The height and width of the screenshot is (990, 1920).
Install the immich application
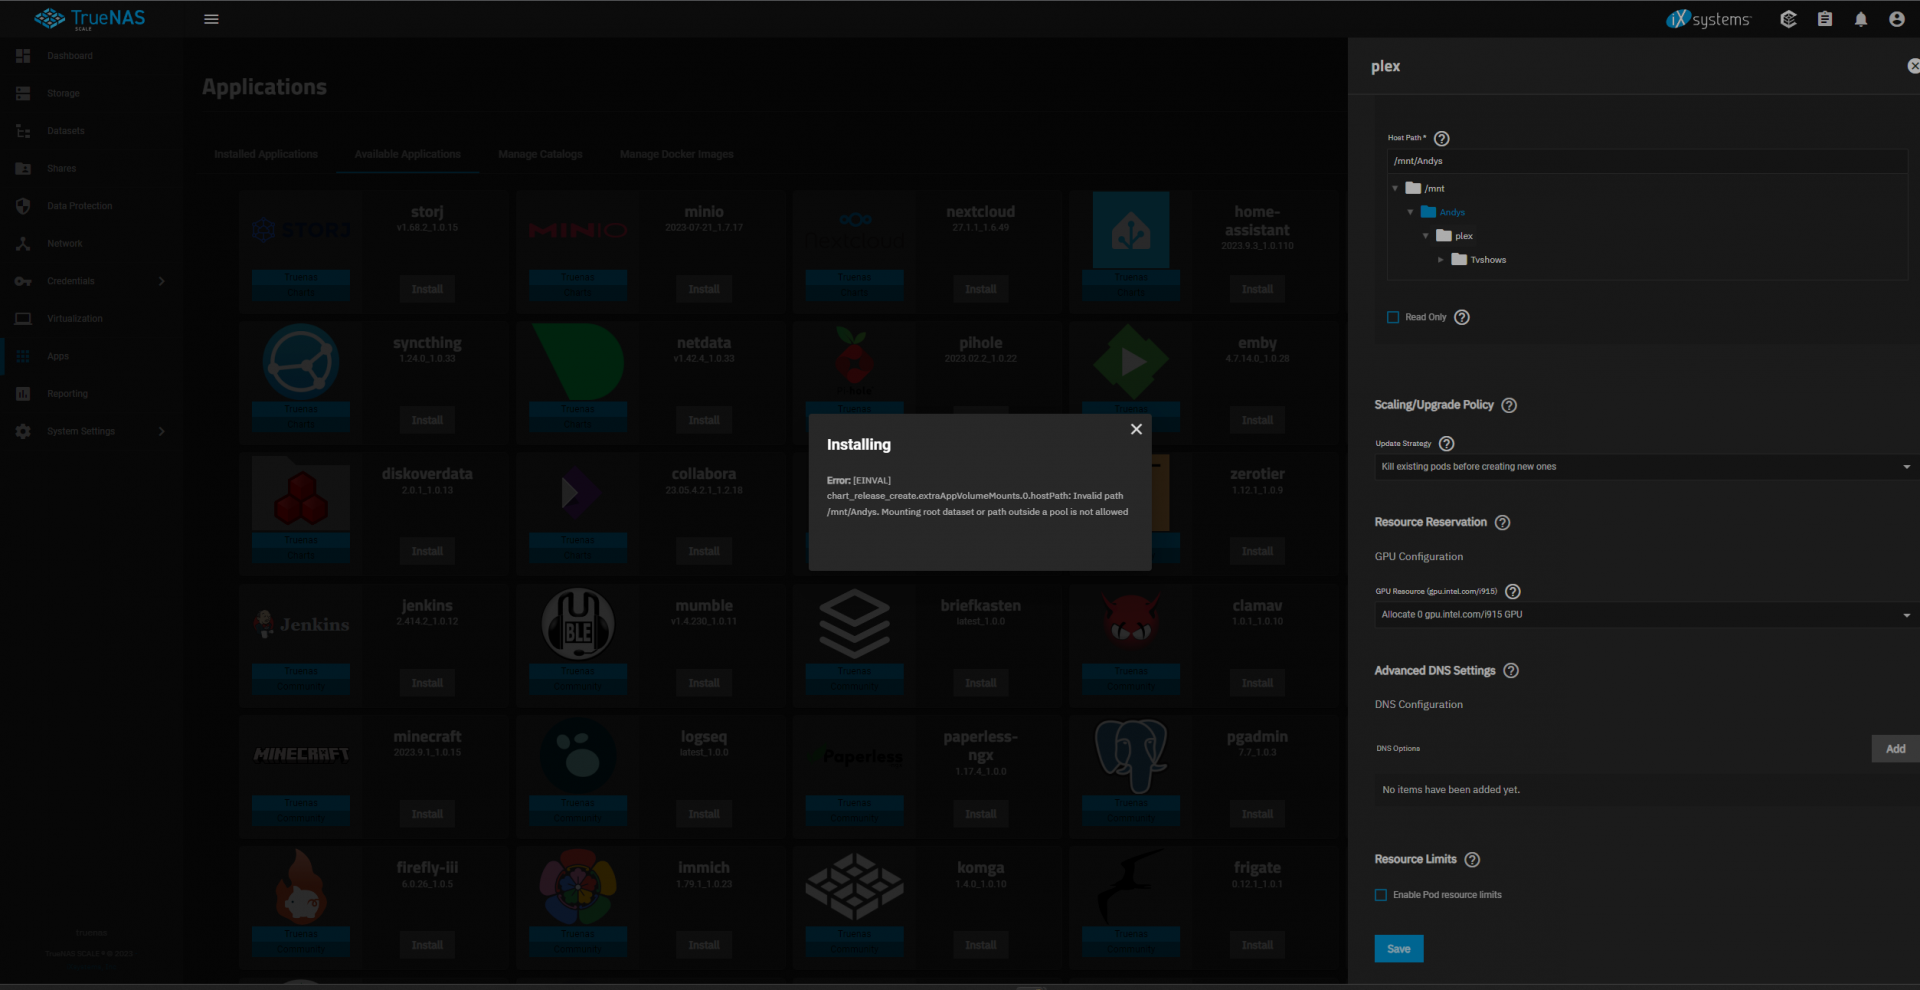coord(704,945)
